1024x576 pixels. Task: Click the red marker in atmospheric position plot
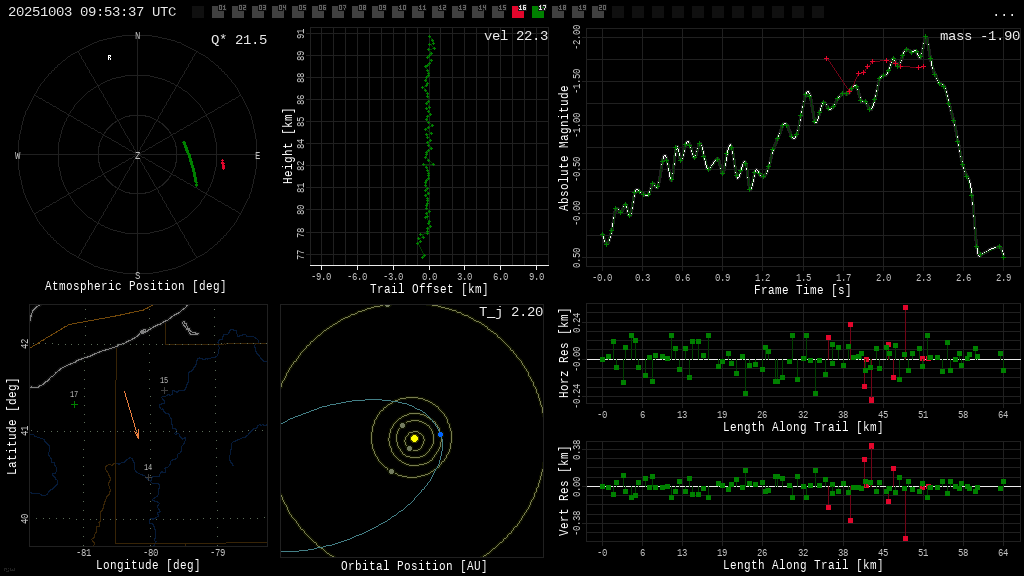pyautogui.click(x=223, y=164)
